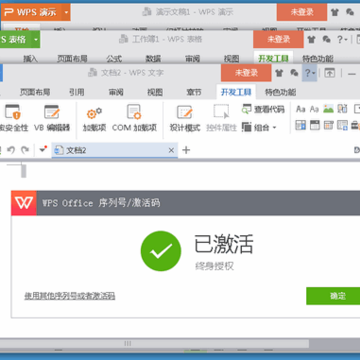This screenshot has width=360, height=360.
Task: Insert building block gallery control beside picture icon
Action: click(x=342, y=109)
